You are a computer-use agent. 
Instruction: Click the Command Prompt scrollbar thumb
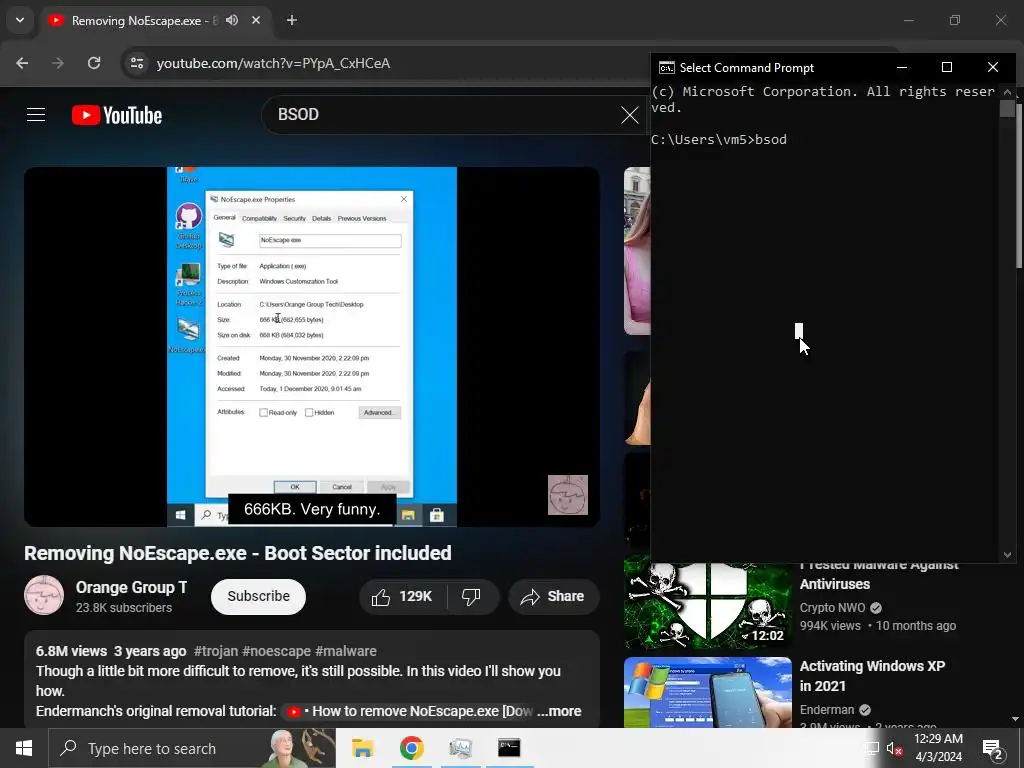pos(1007,108)
